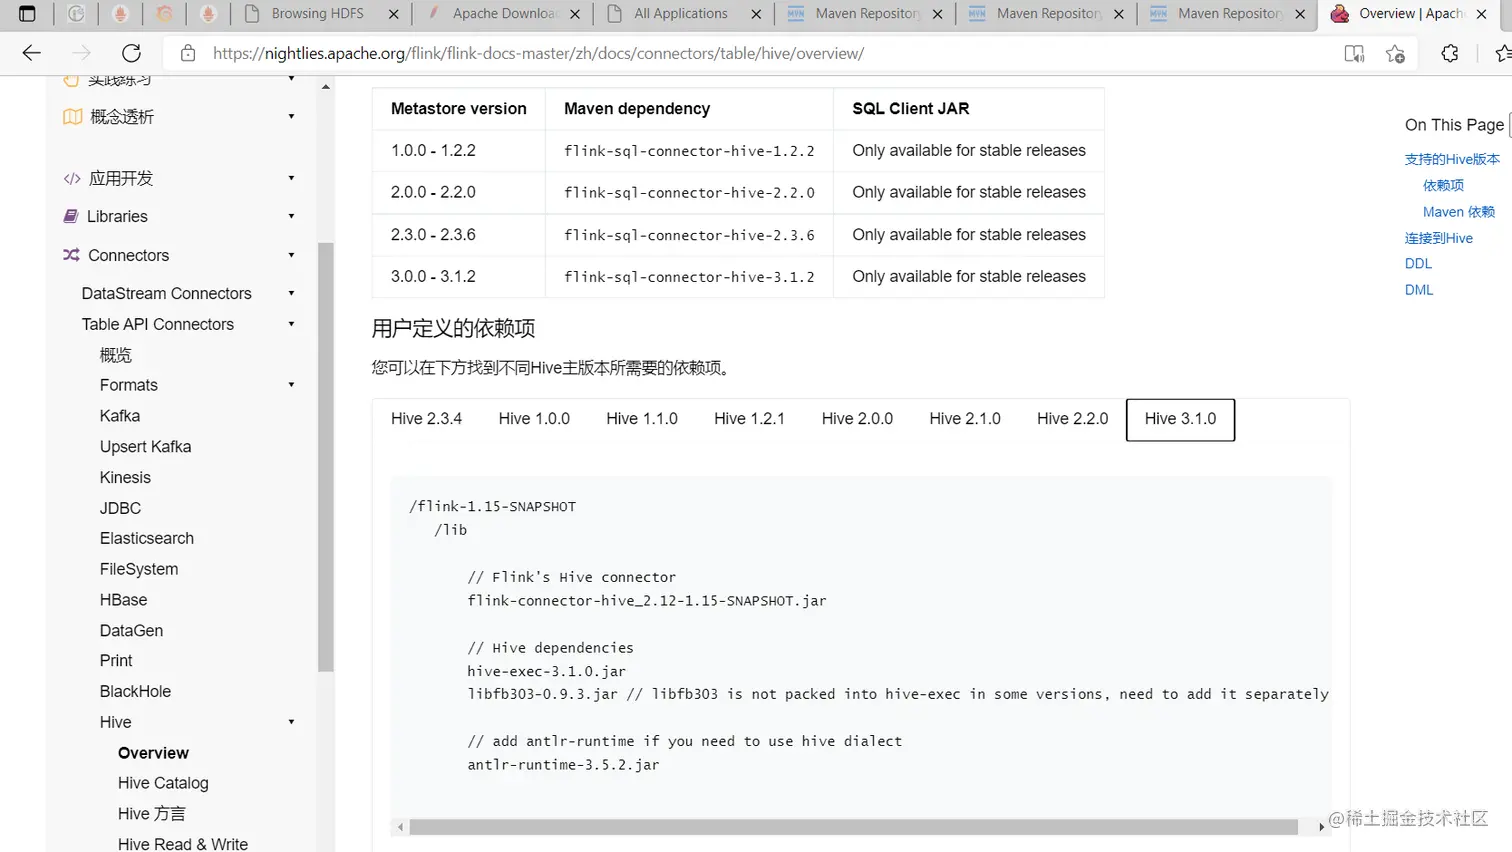Image resolution: width=1512 pixels, height=852 pixels.
Task: Jump to DML section
Action: click(x=1419, y=290)
